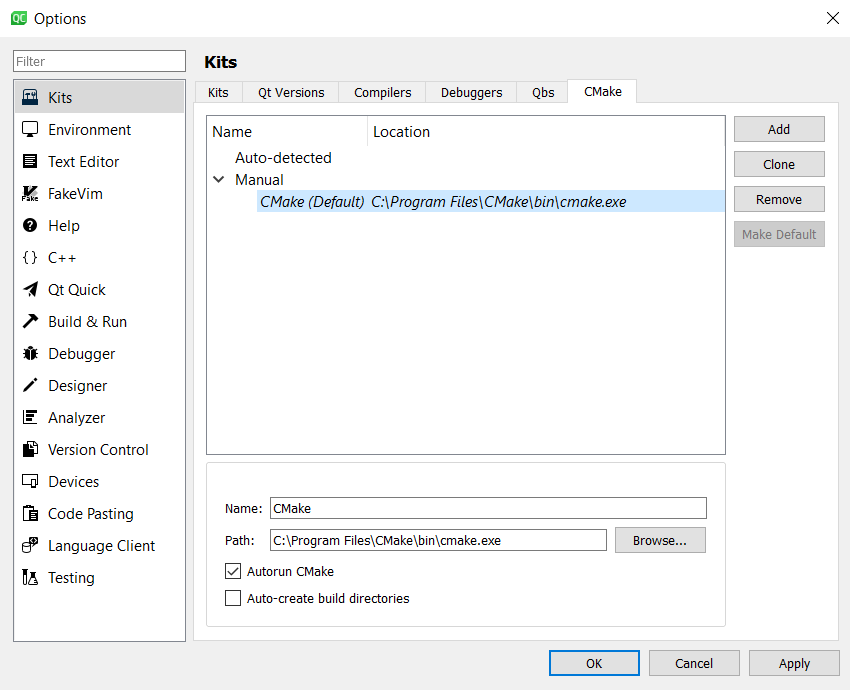Click the Name input field containing CMake
Viewport: 850px width, 690px height.
488,508
